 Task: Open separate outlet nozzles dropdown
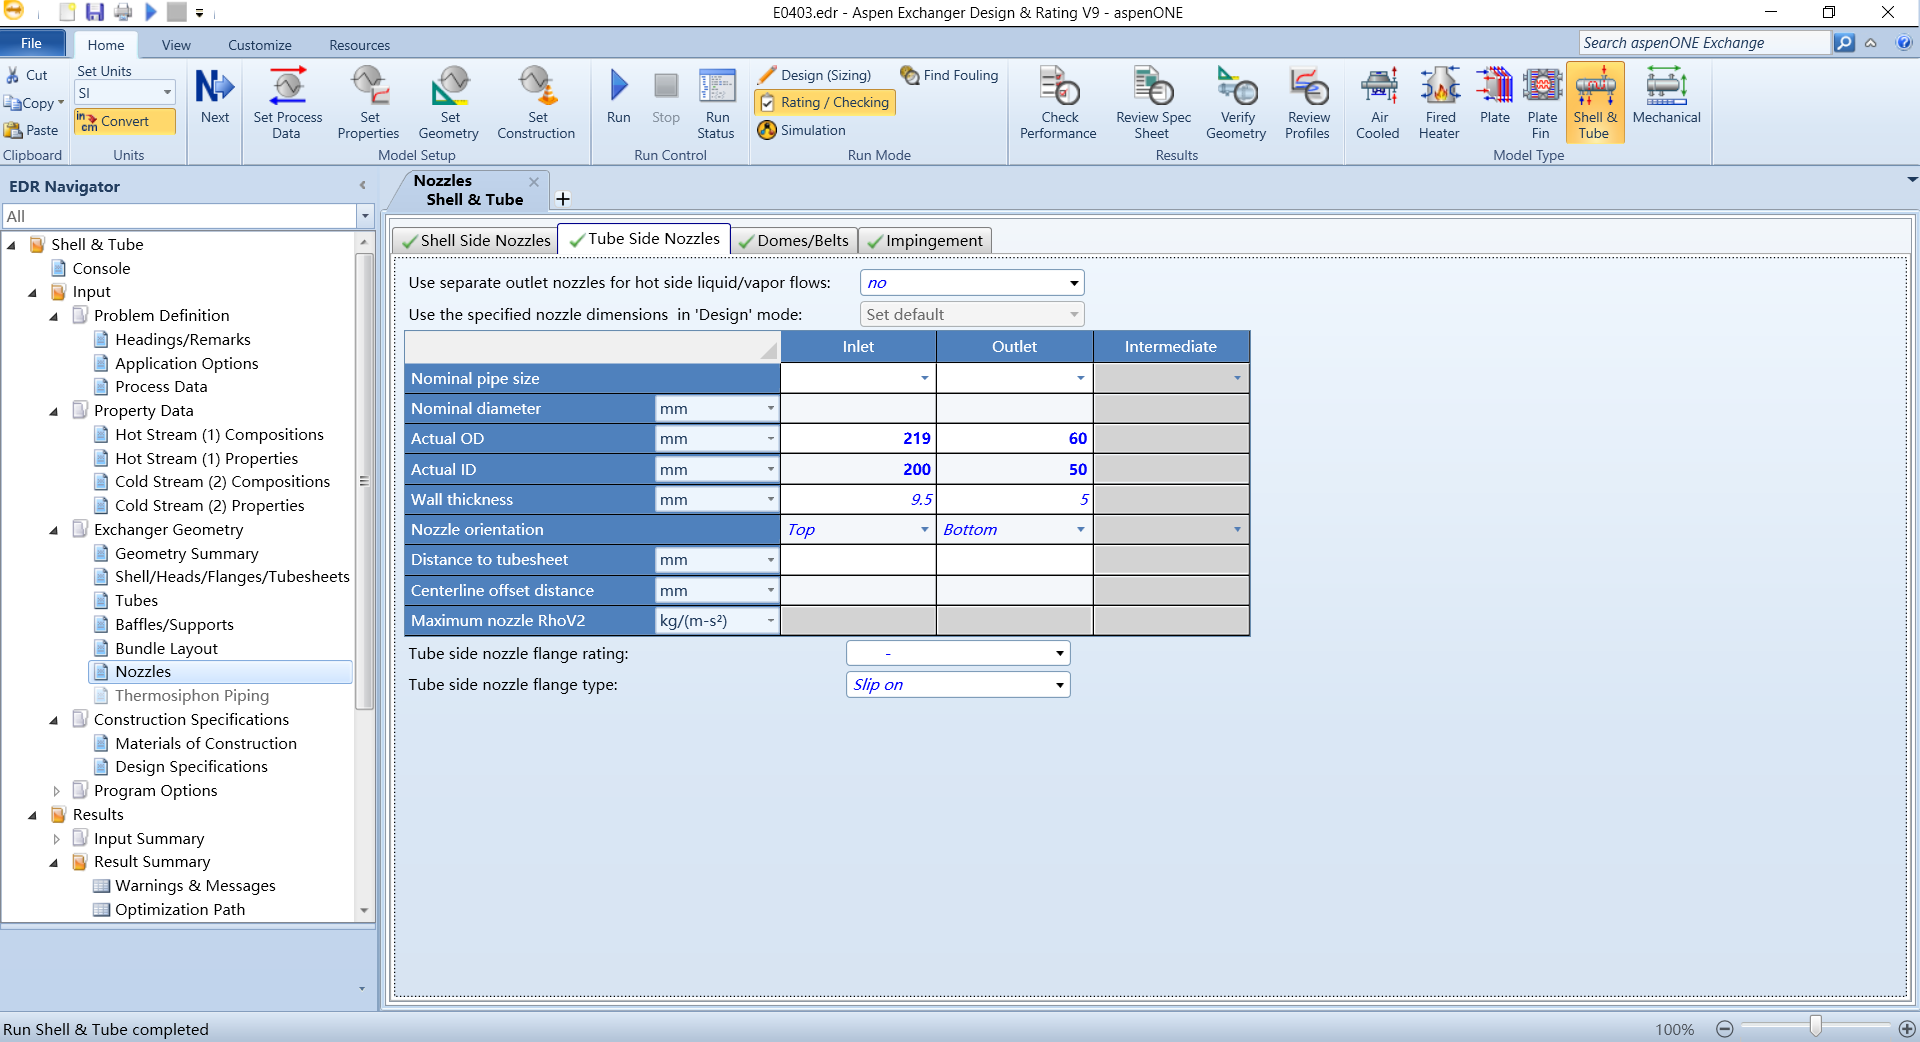(1074, 283)
